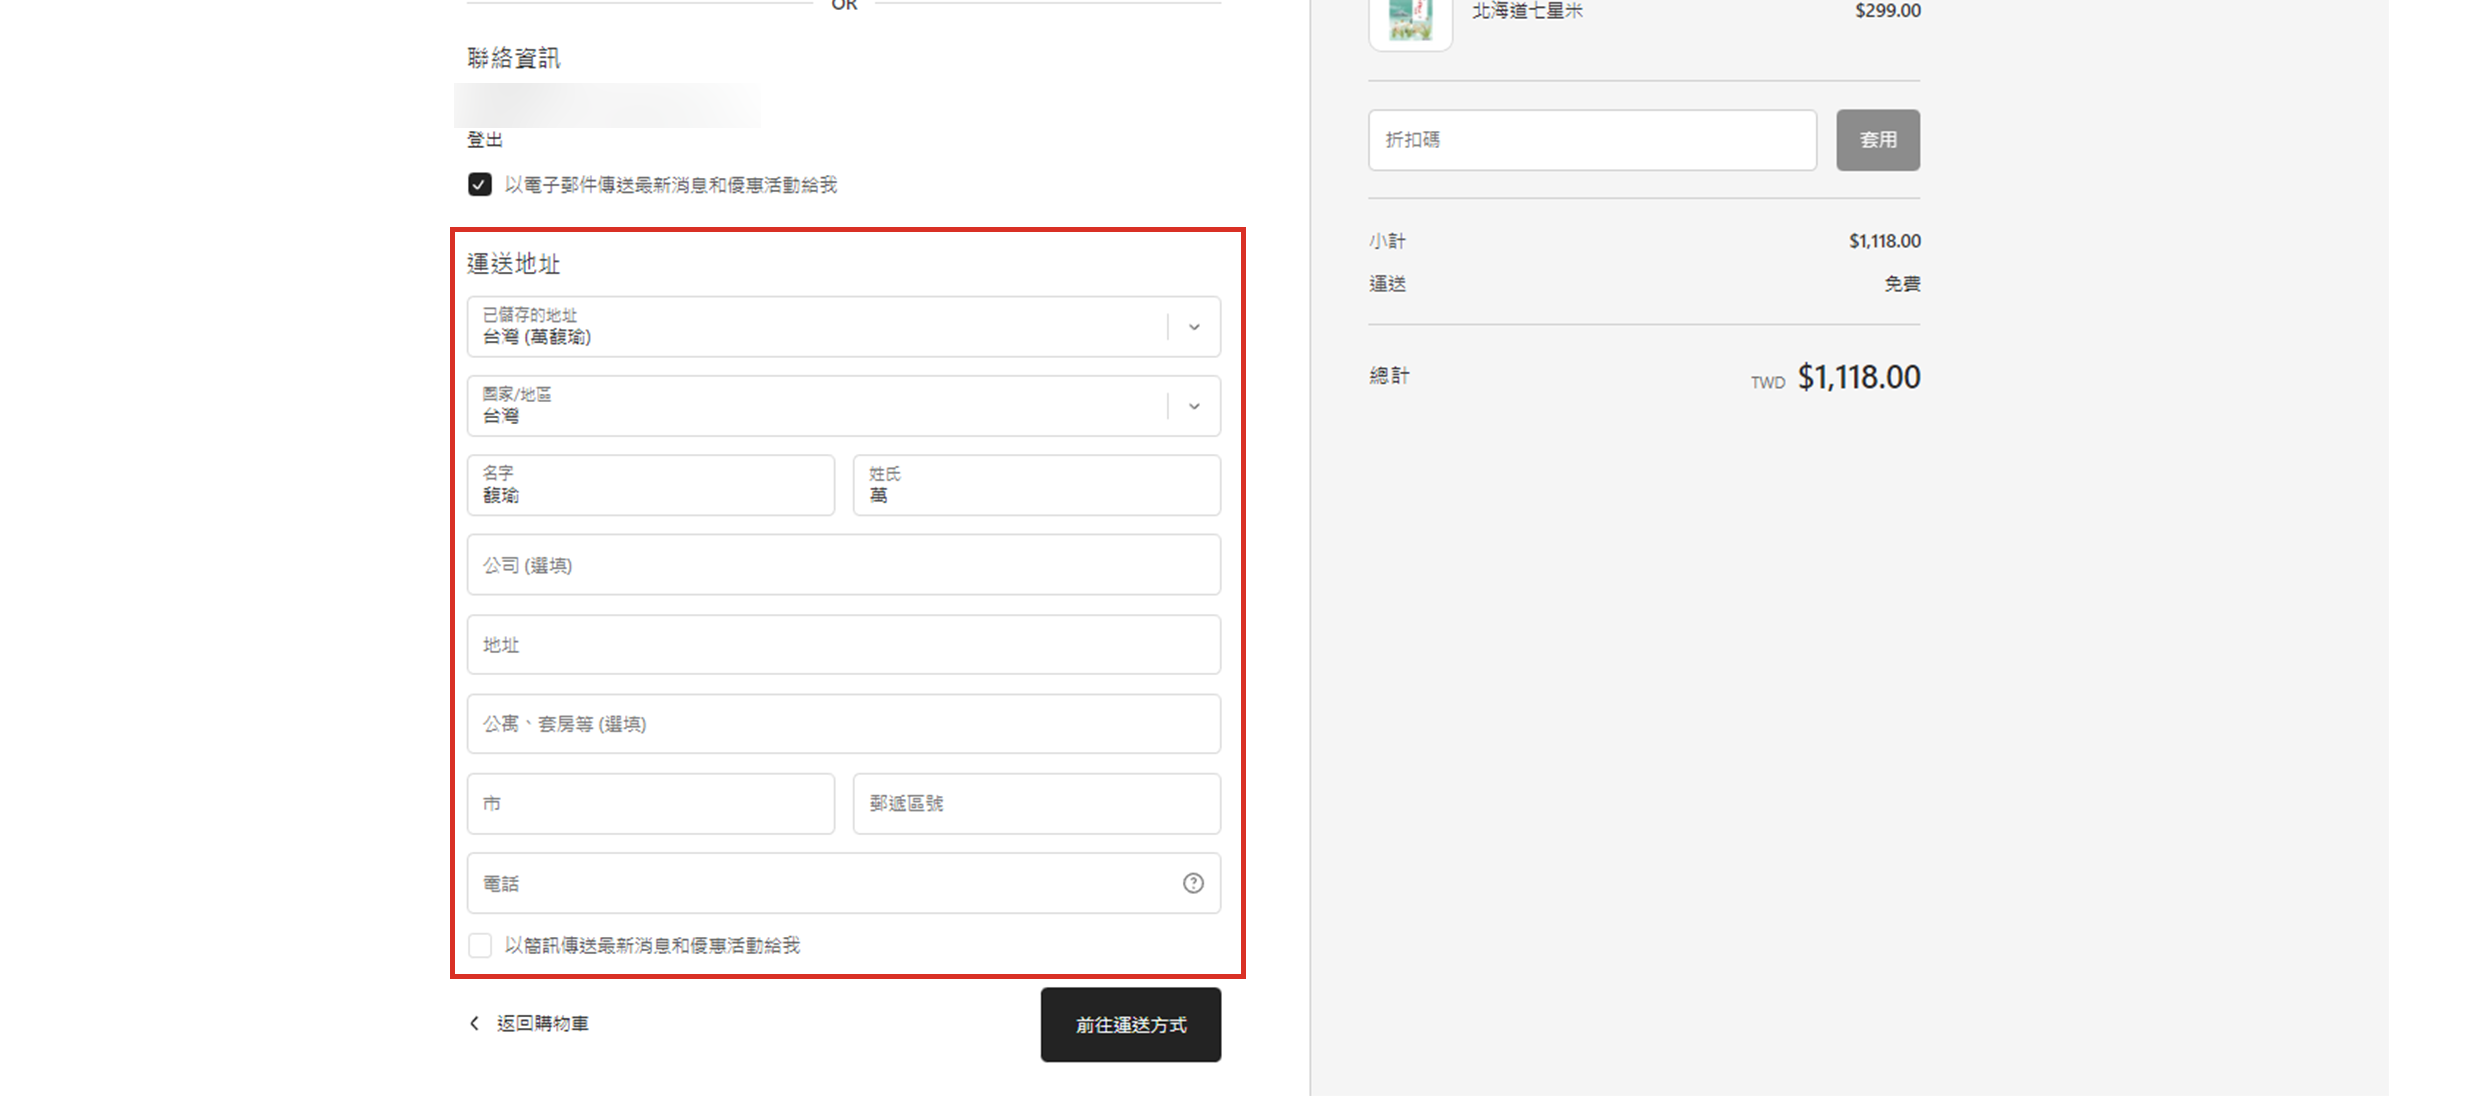The width and height of the screenshot is (2480, 1096).
Task: Open the saved address 已儲存的地址 dropdown
Action: click(x=843, y=326)
